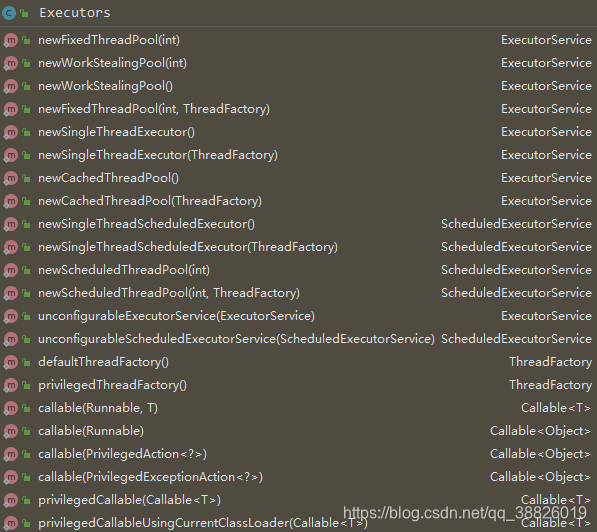
Task: Click method icon for newSingleThreadScheduledExecutor()
Action: pyautogui.click(x=11, y=224)
